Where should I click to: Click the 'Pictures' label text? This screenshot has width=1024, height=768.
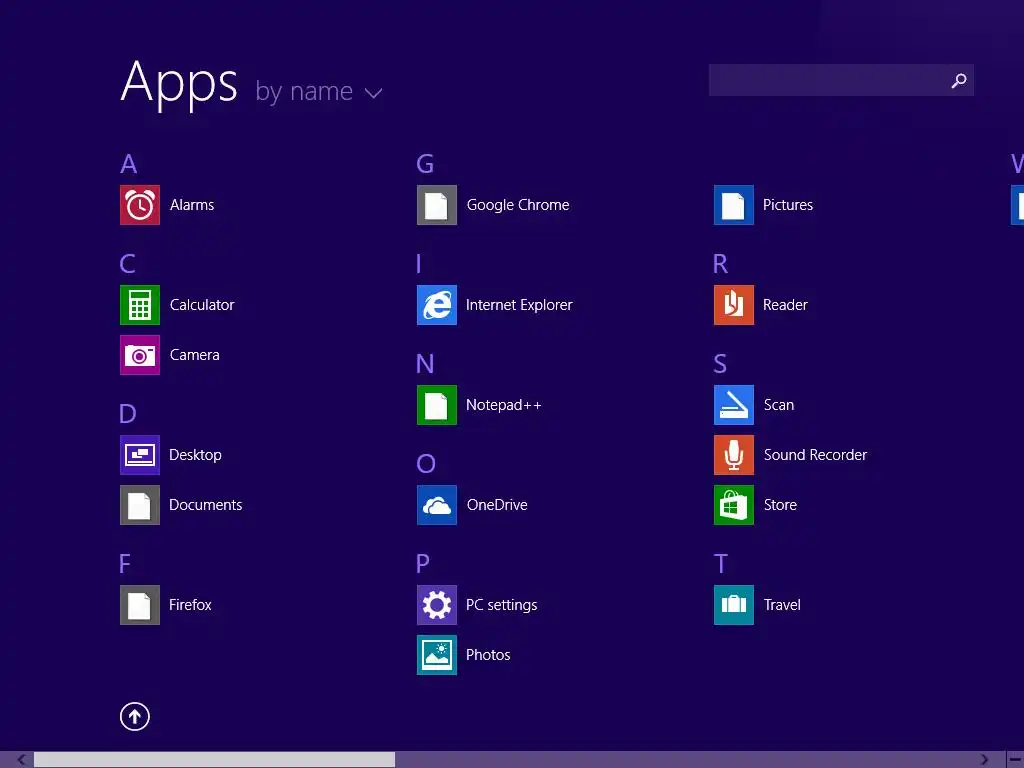coord(788,205)
